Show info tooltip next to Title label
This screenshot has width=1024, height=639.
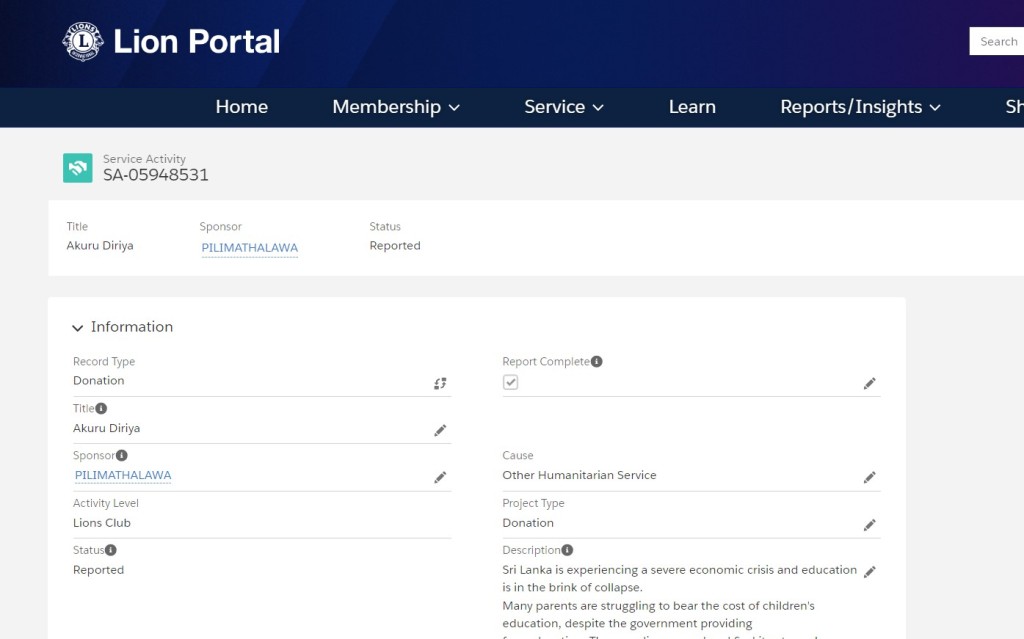tap(101, 408)
